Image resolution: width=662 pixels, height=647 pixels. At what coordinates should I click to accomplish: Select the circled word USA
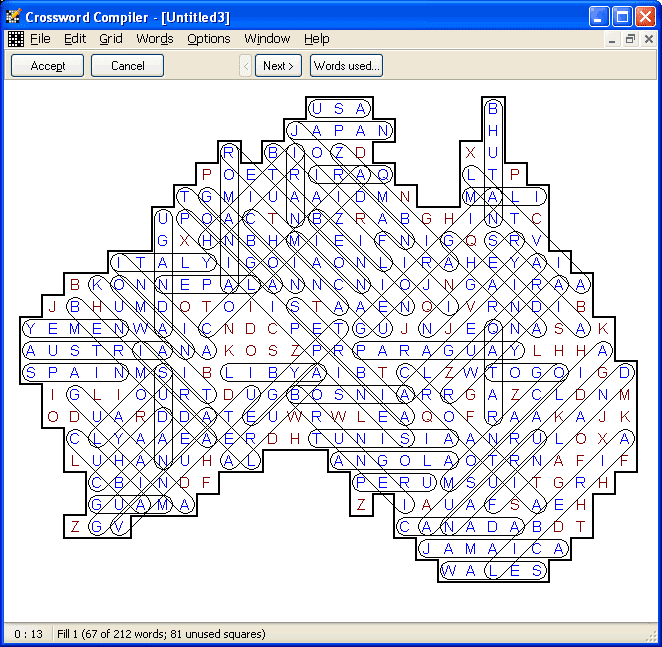click(339, 109)
